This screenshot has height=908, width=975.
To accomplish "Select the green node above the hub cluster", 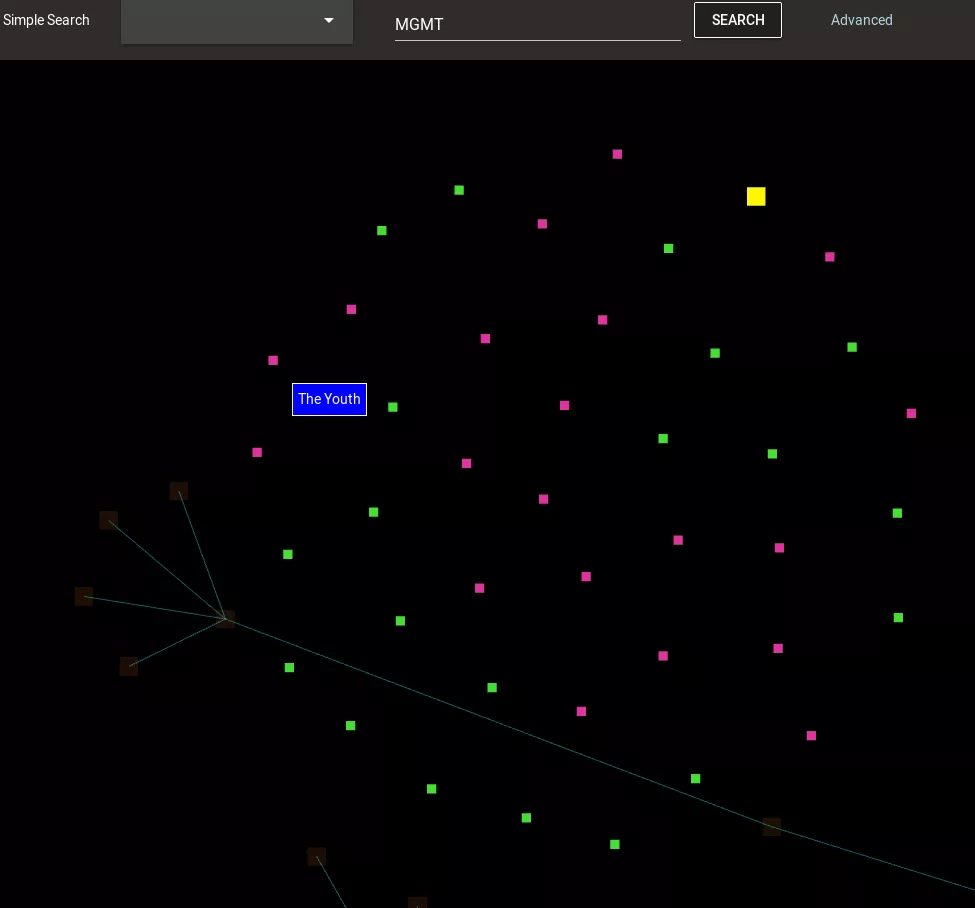I will click(287, 554).
